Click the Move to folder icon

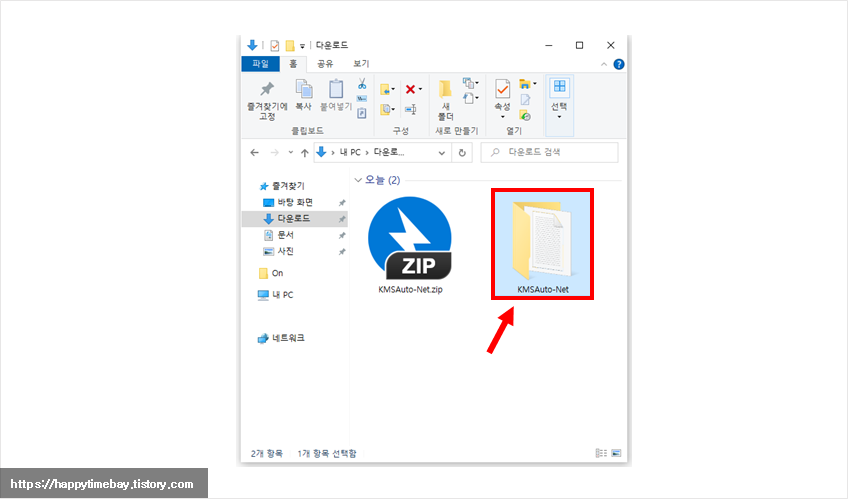coord(386,89)
